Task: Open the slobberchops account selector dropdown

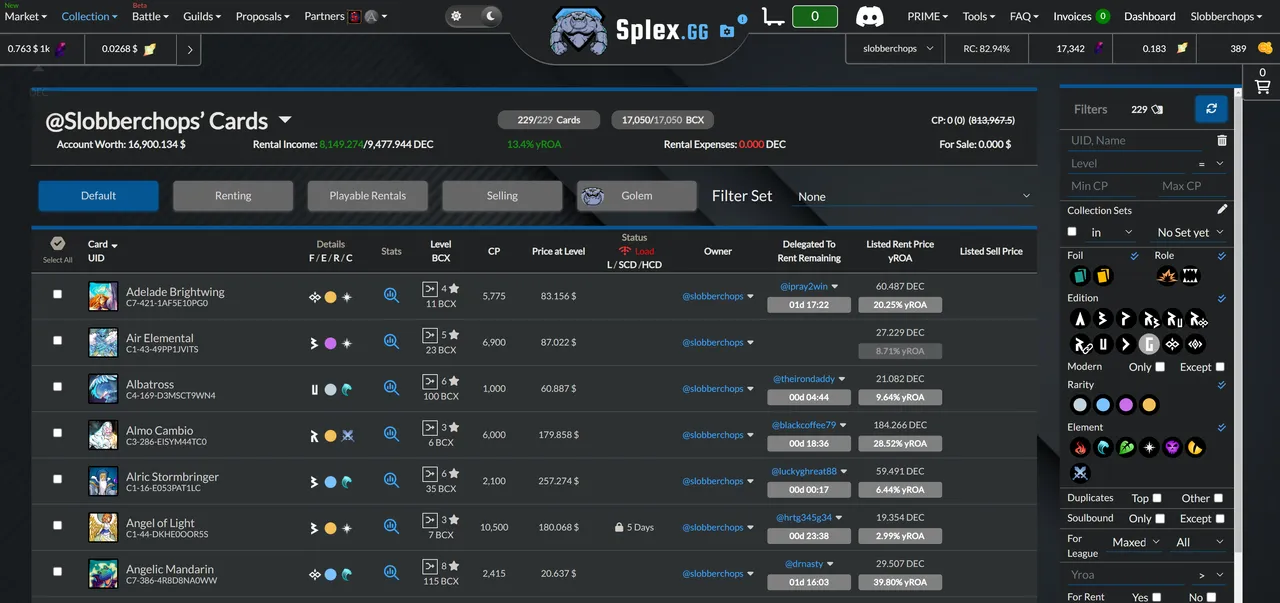Action: [894, 49]
